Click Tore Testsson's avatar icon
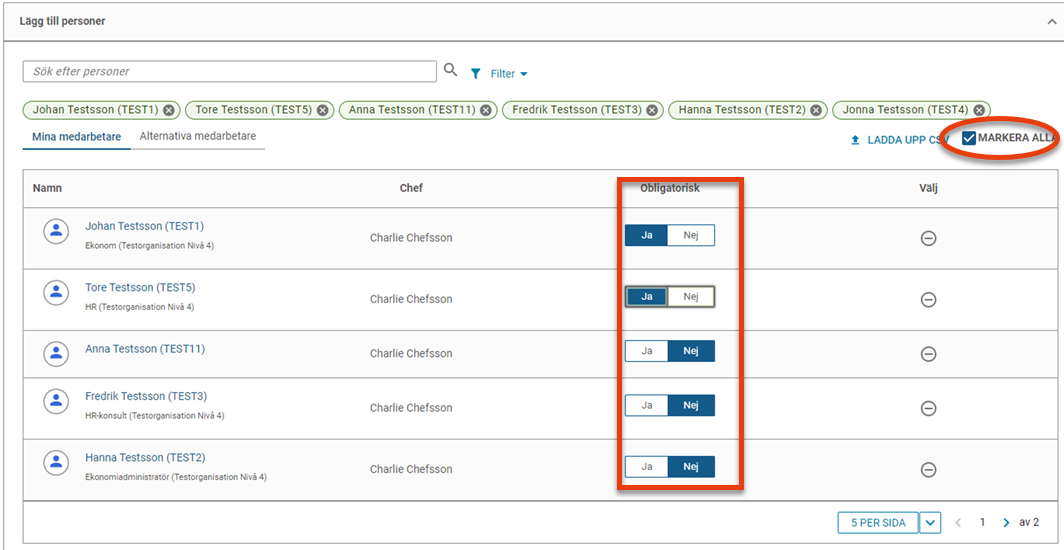The image size is (1064, 550). tap(56, 292)
